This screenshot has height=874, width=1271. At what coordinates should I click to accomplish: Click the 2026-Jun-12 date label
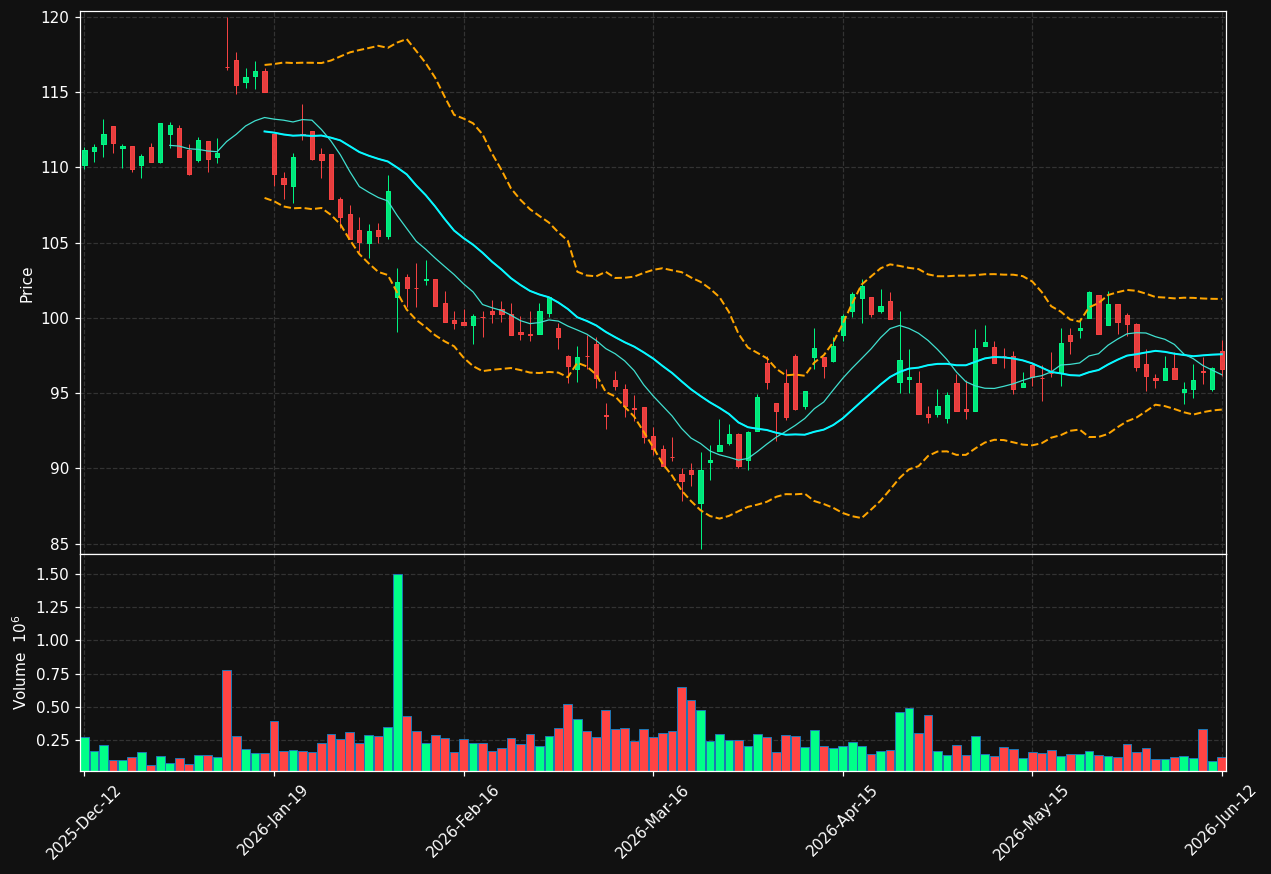(1220, 821)
